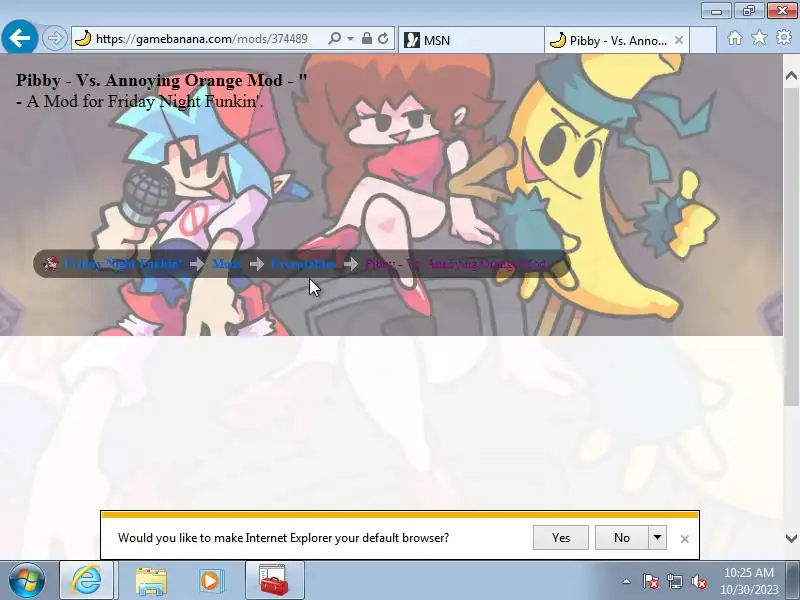This screenshot has width=800, height=600.
Task: Open the red toolbox taskbar application
Action: (274, 580)
